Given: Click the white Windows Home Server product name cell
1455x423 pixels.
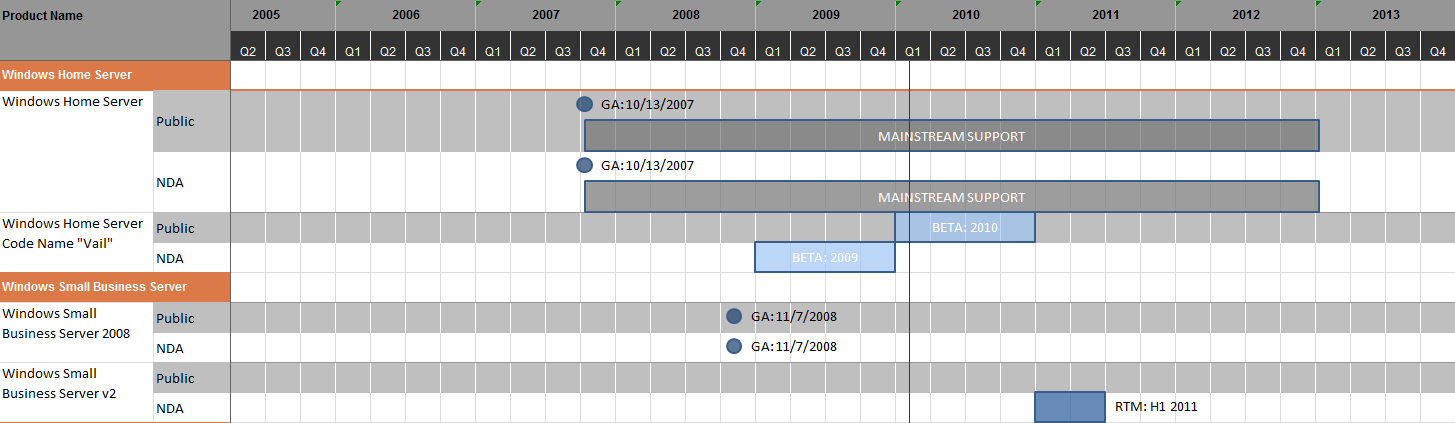Looking at the screenshot, I should coord(76,151).
